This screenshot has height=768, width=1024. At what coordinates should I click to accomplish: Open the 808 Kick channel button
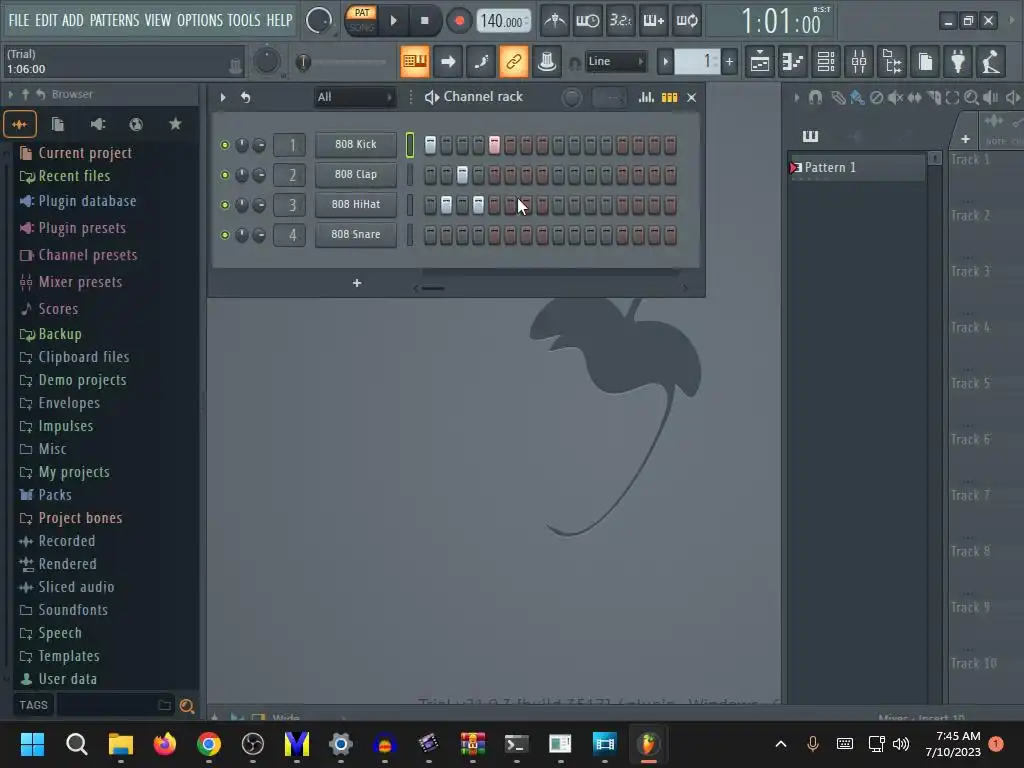pyautogui.click(x=356, y=144)
